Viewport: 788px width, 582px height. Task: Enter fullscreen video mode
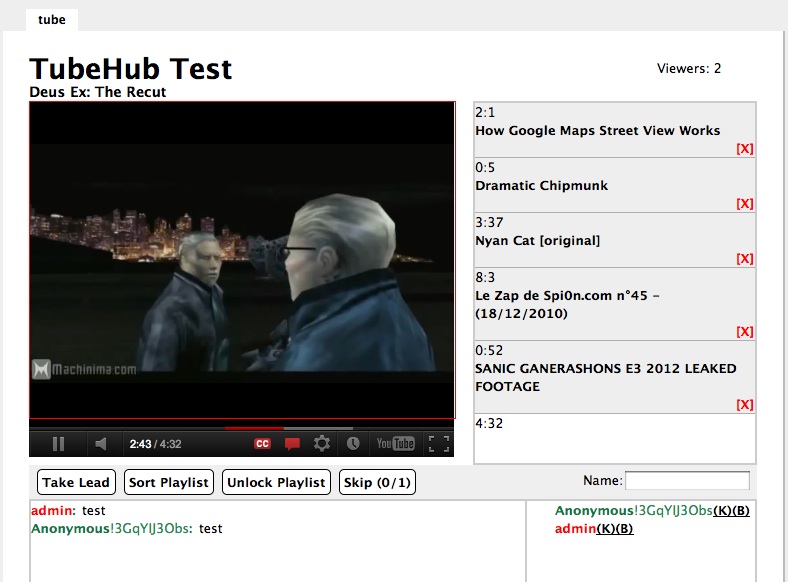click(x=438, y=444)
